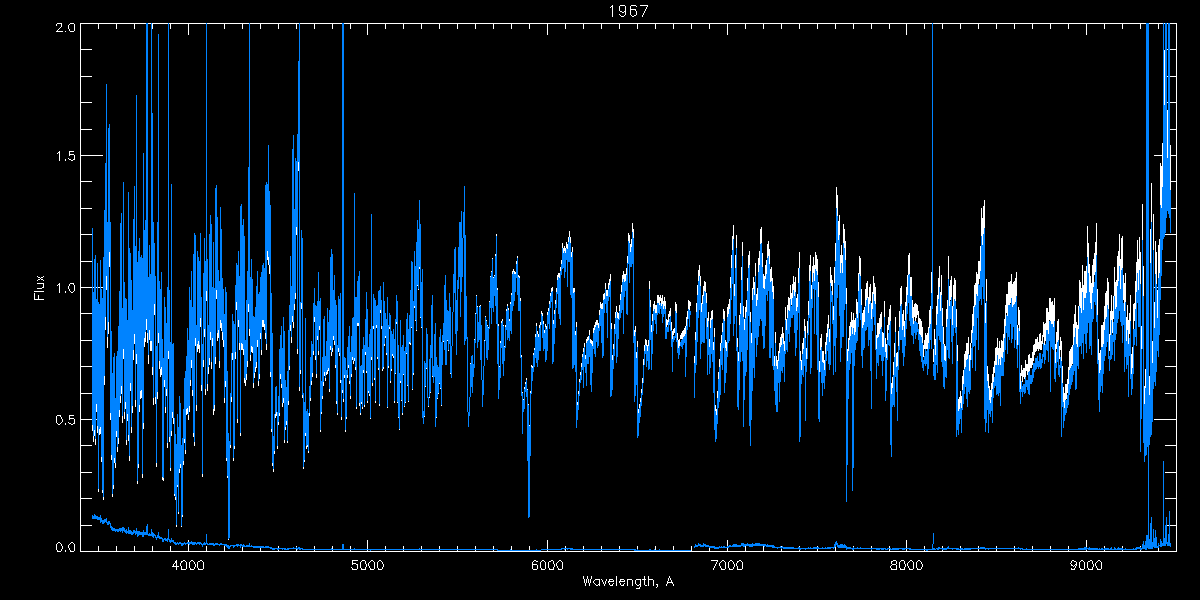This screenshot has width=1200, height=600.
Task: Click the y-axis tick label '1.0'
Action: pyautogui.click(x=64, y=288)
